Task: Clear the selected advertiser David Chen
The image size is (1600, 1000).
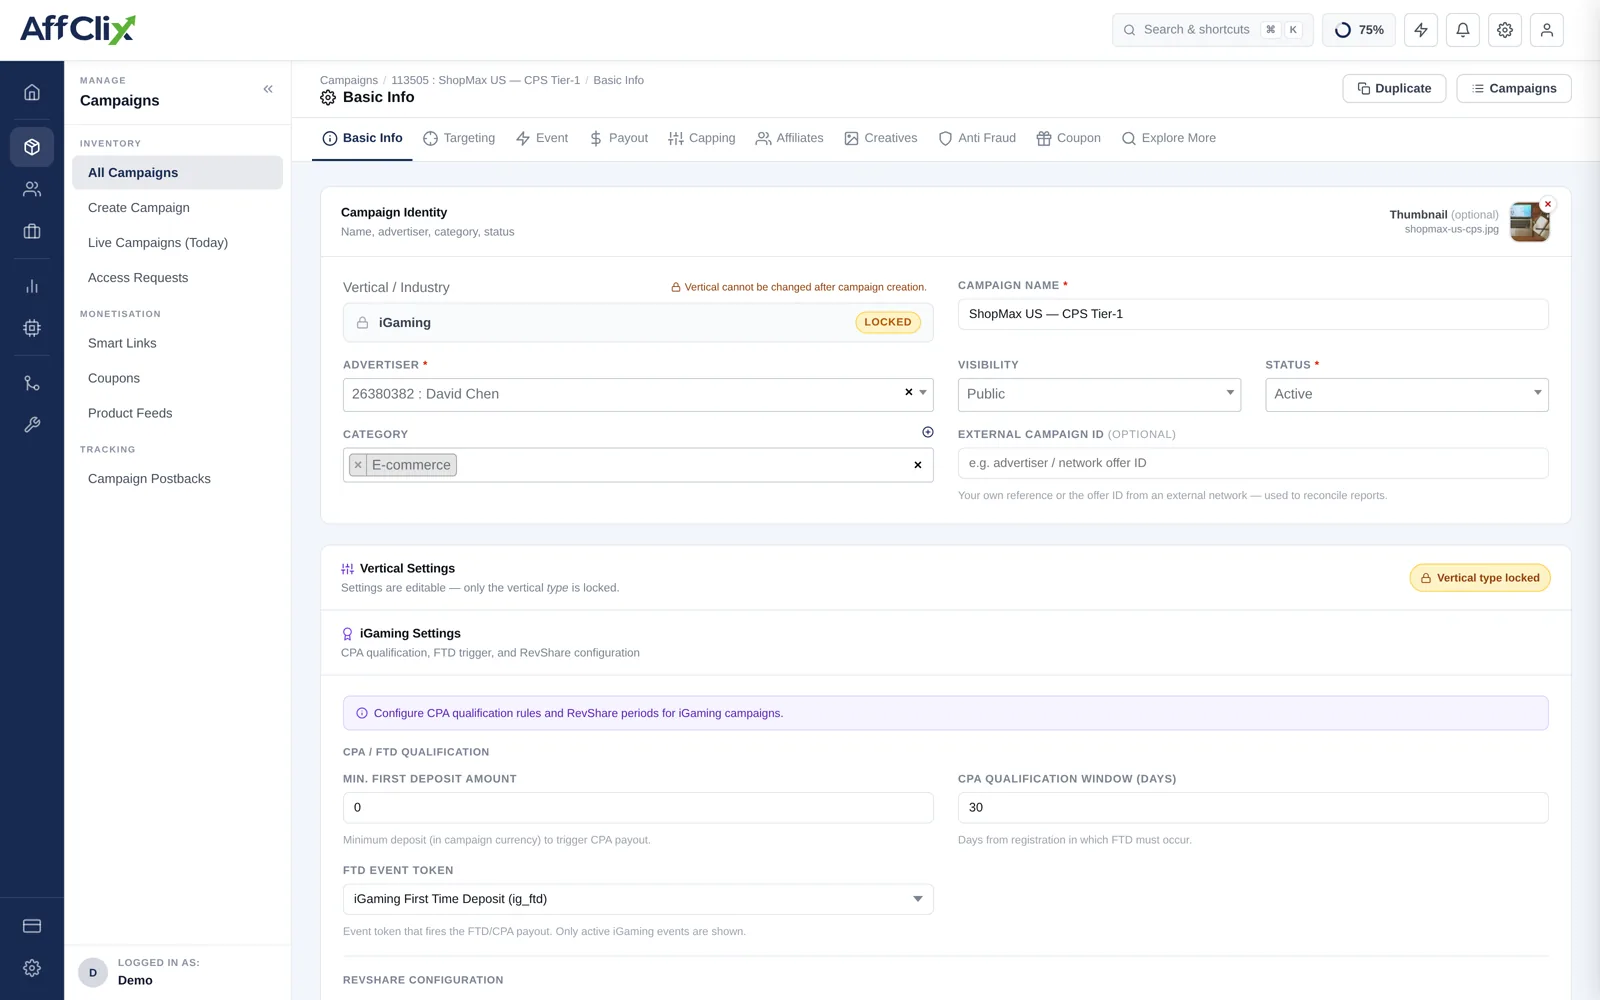Action: [x=908, y=392]
